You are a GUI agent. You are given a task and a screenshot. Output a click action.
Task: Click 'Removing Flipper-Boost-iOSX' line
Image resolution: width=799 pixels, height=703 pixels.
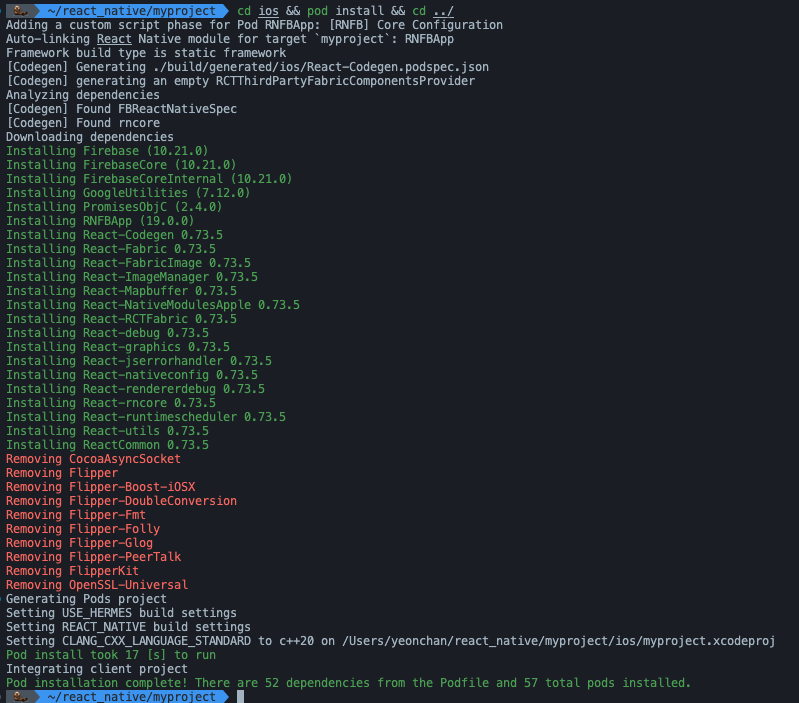(100, 488)
